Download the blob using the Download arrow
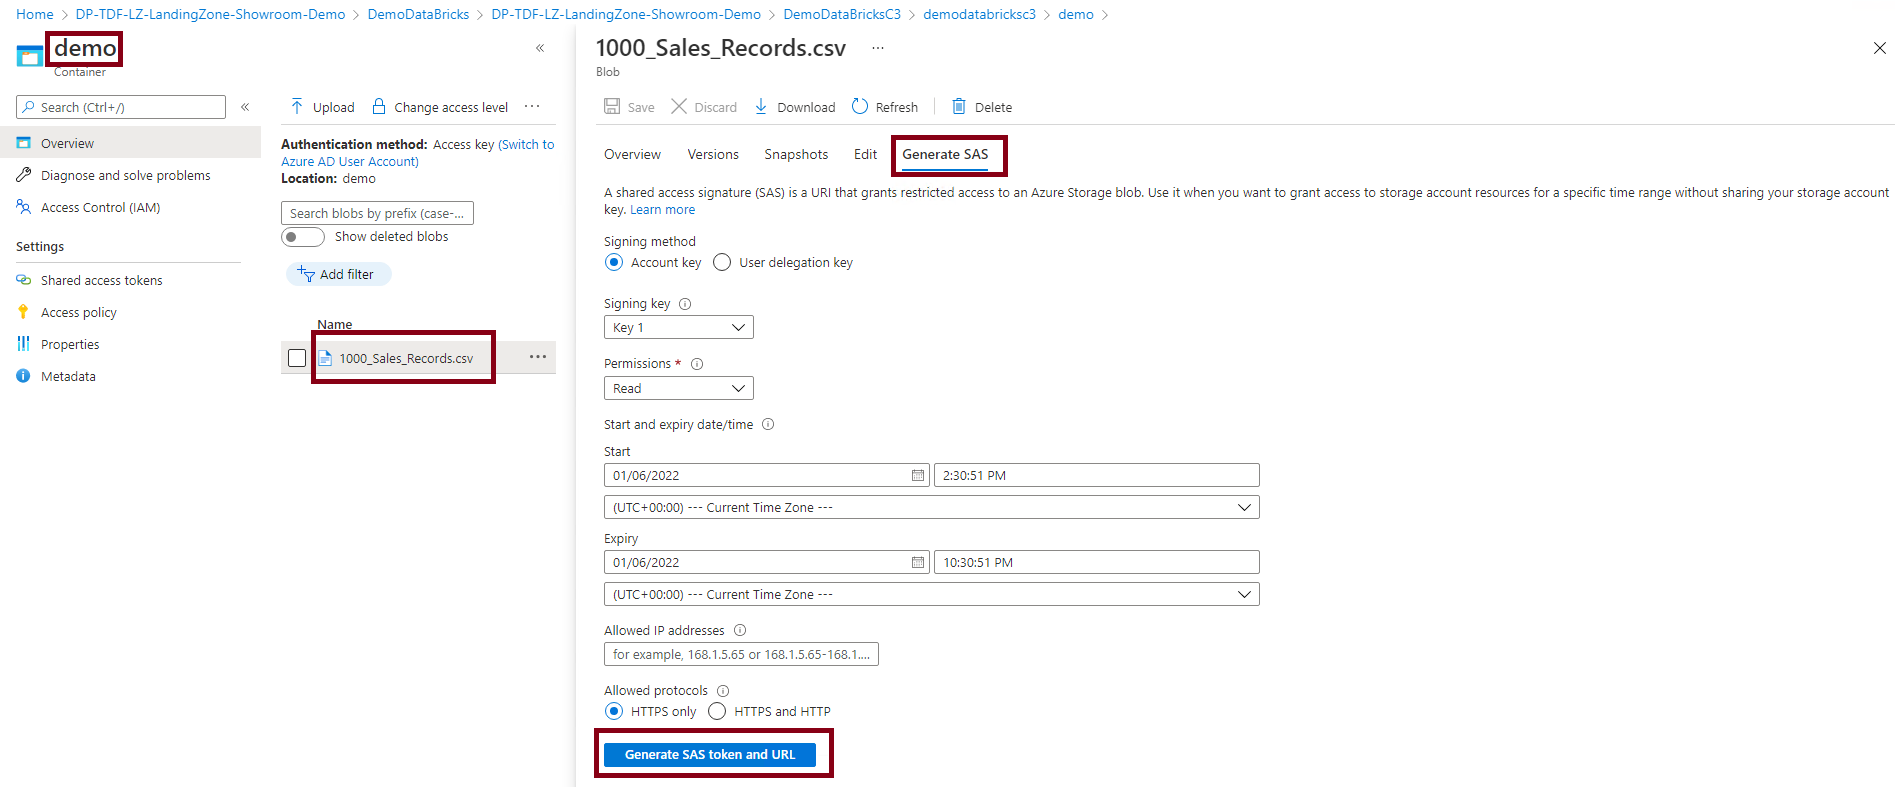Screen dimensions: 1895x787 (761, 106)
